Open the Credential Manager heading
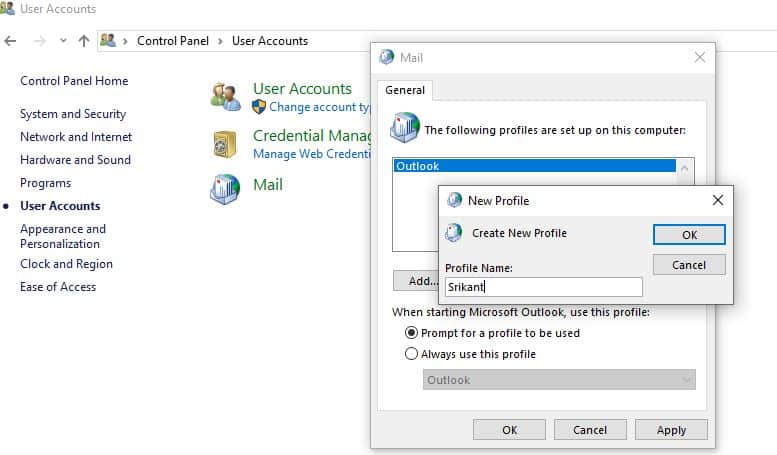Viewport: 777px width, 455px height. 312,135
